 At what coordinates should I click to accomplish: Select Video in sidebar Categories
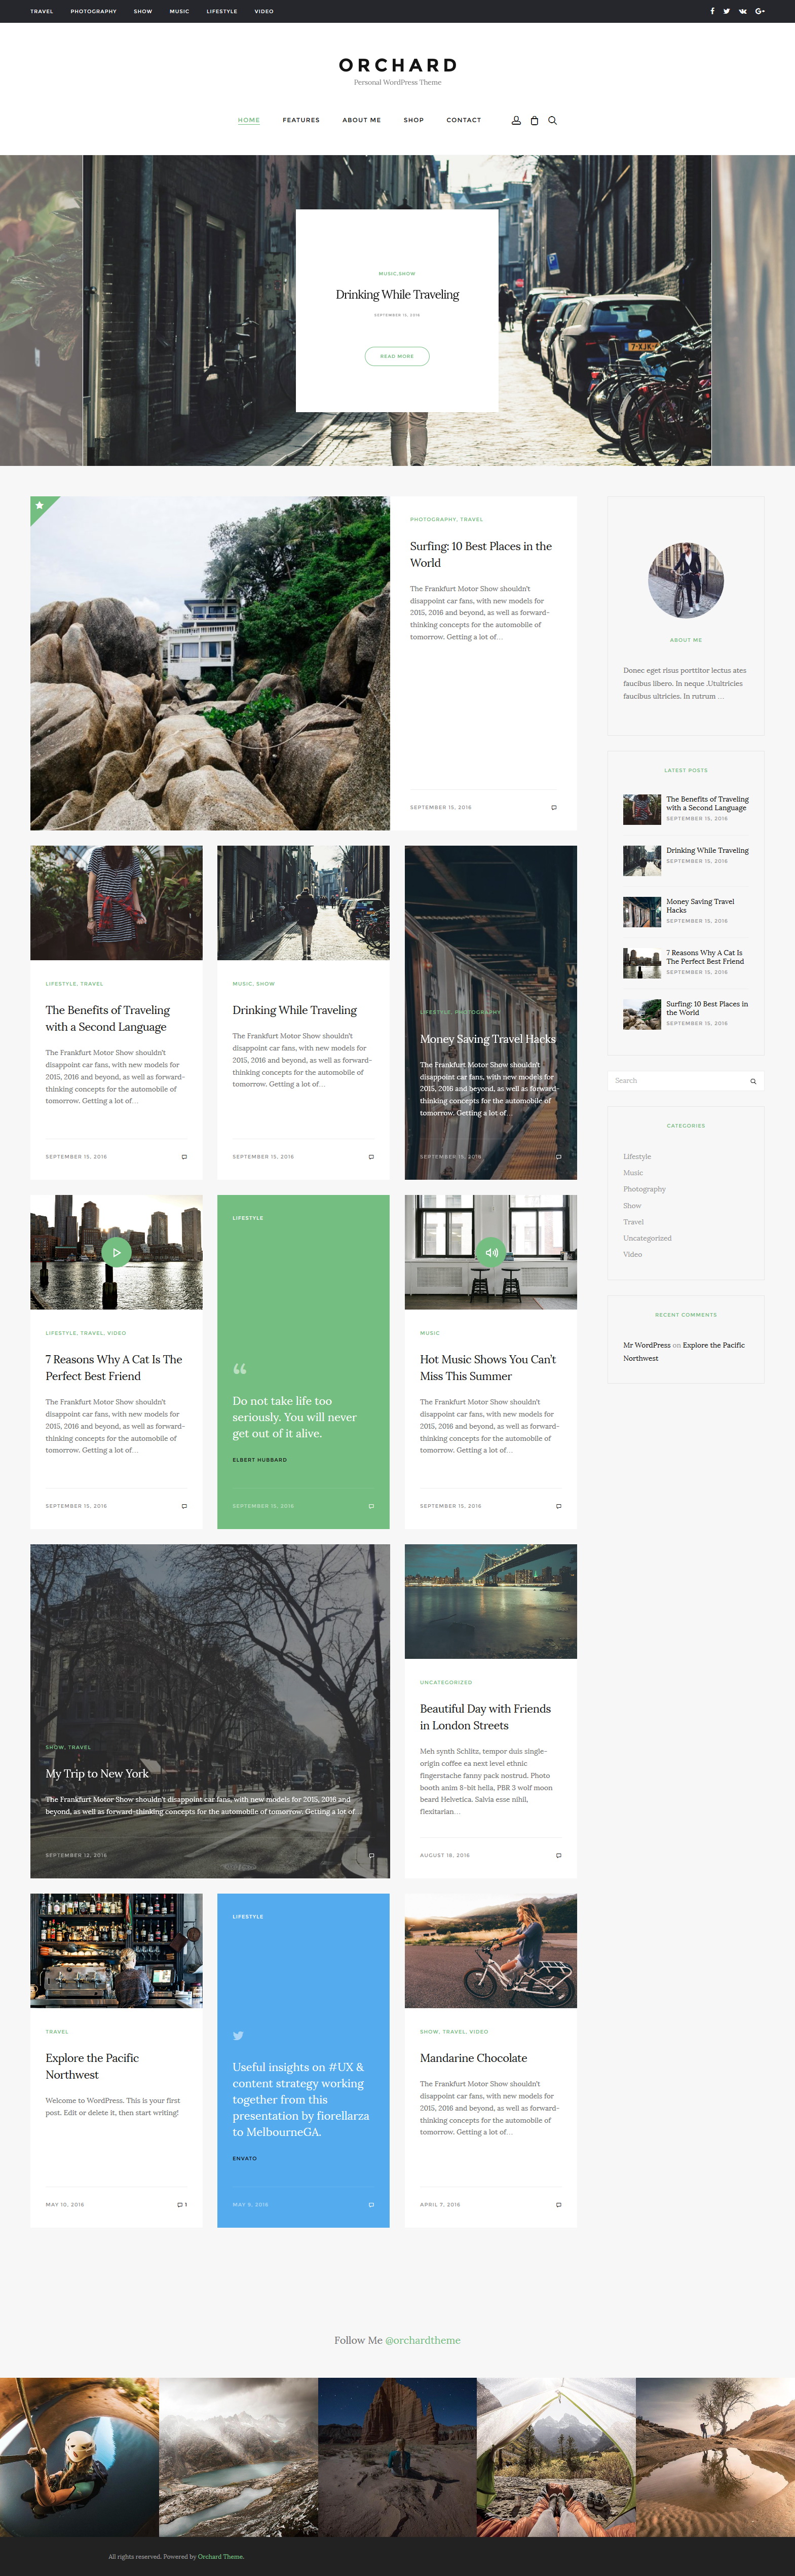pyautogui.click(x=633, y=1254)
